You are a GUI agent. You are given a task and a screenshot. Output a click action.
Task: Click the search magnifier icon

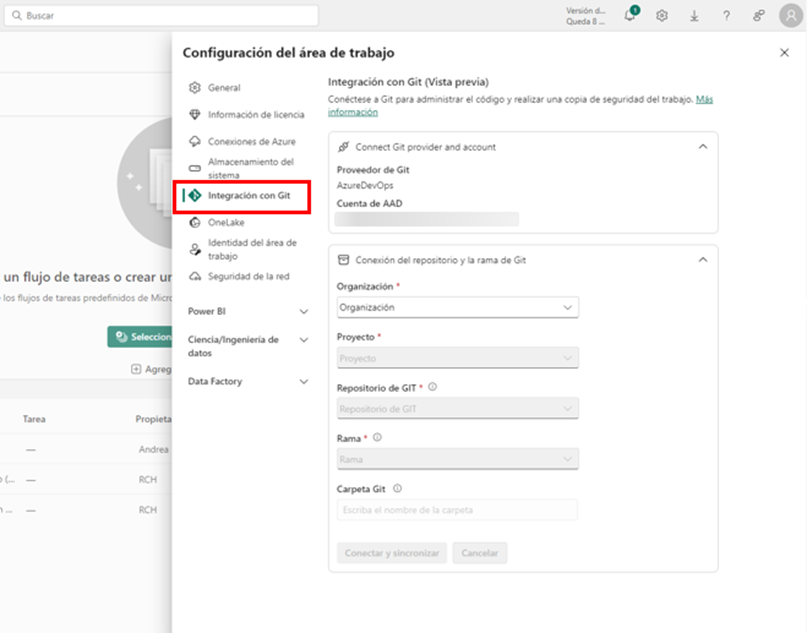[17, 15]
